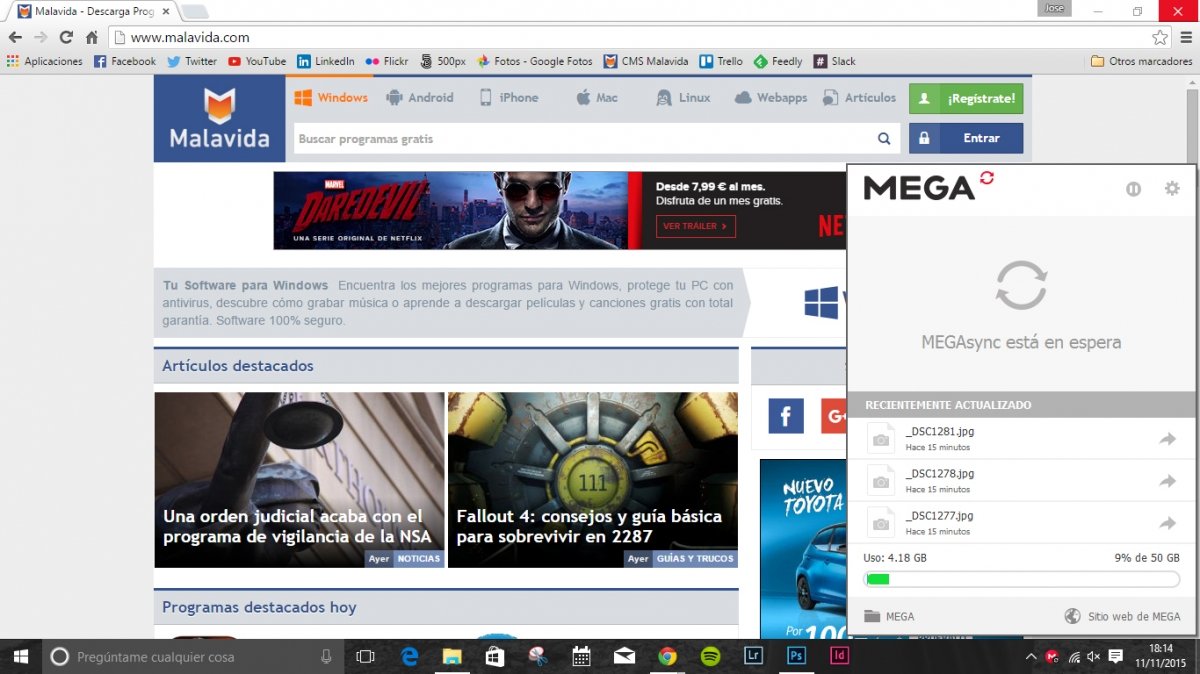Show hidden system tray icons
The width and height of the screenshot is (1200, 674).
1031,656
